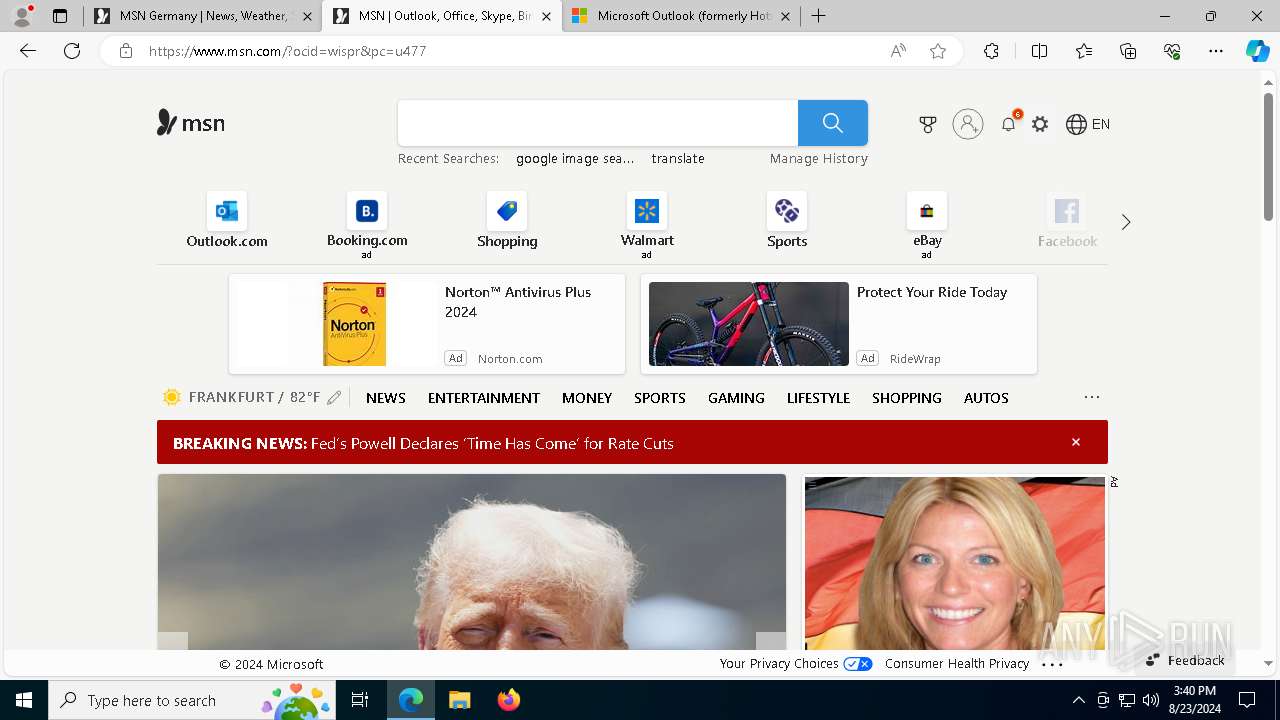The height and width of the screenshot is (720, 1280).
Task: Change language via globe EN
Action: tap(1088, 124)
